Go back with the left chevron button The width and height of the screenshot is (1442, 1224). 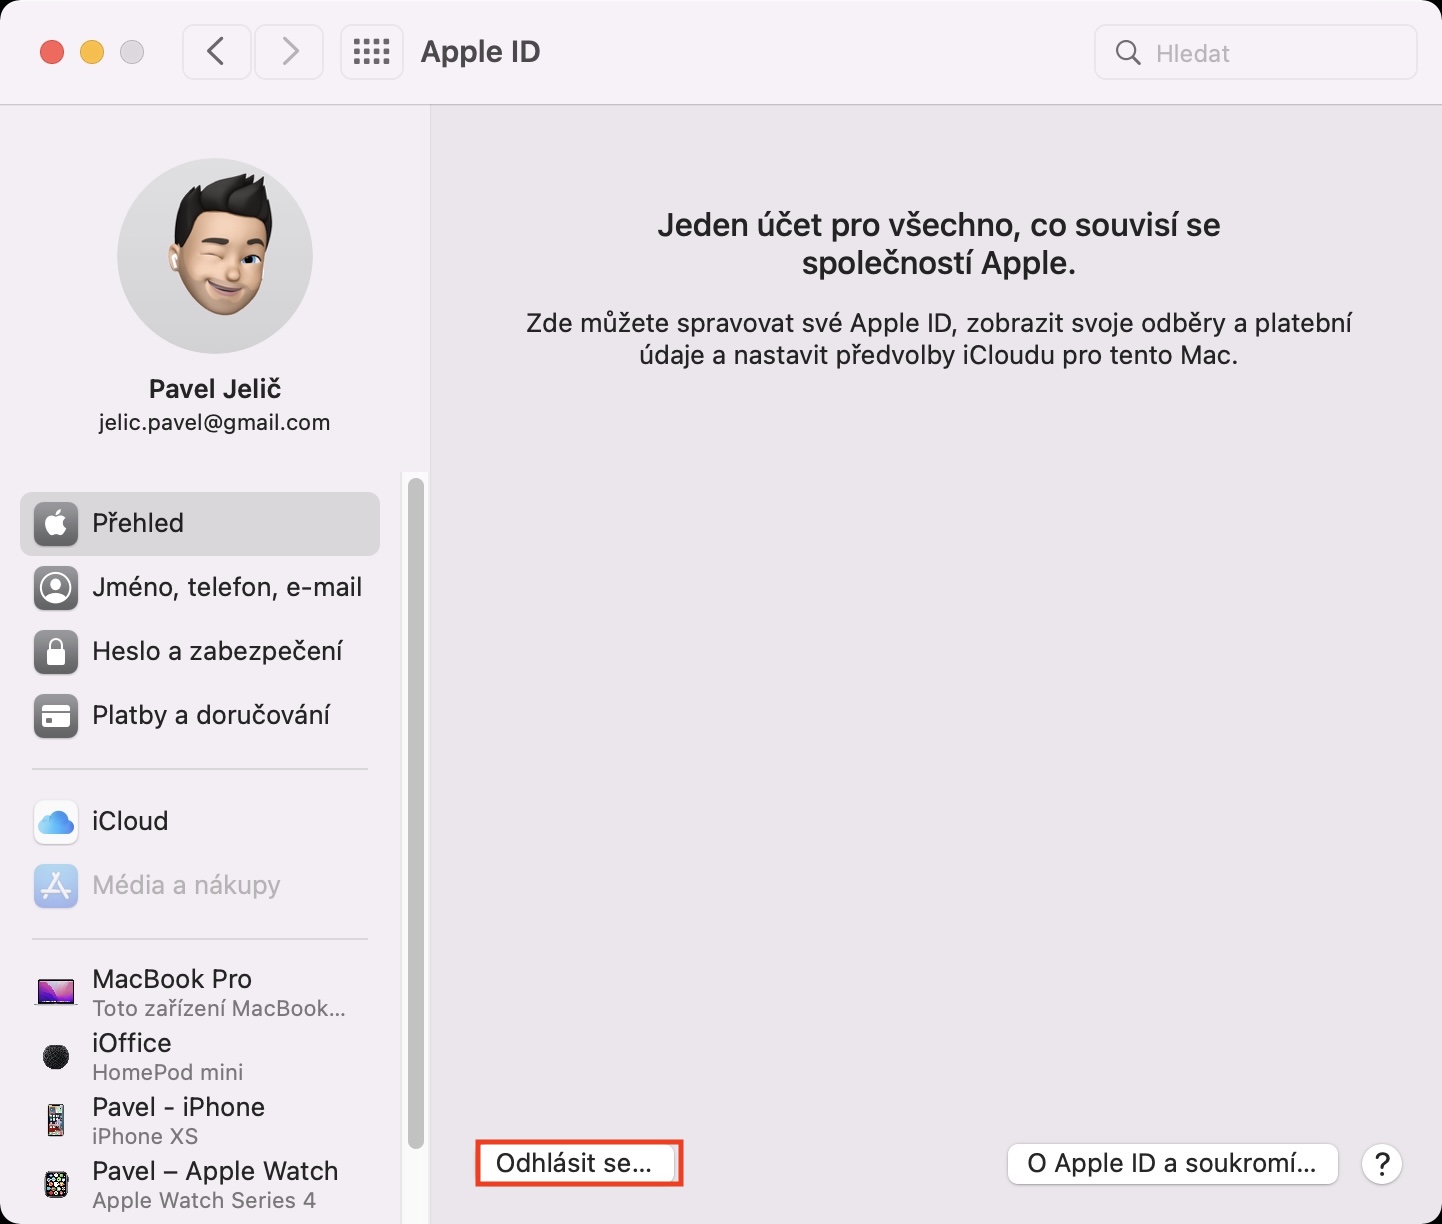tap(216, 52)
